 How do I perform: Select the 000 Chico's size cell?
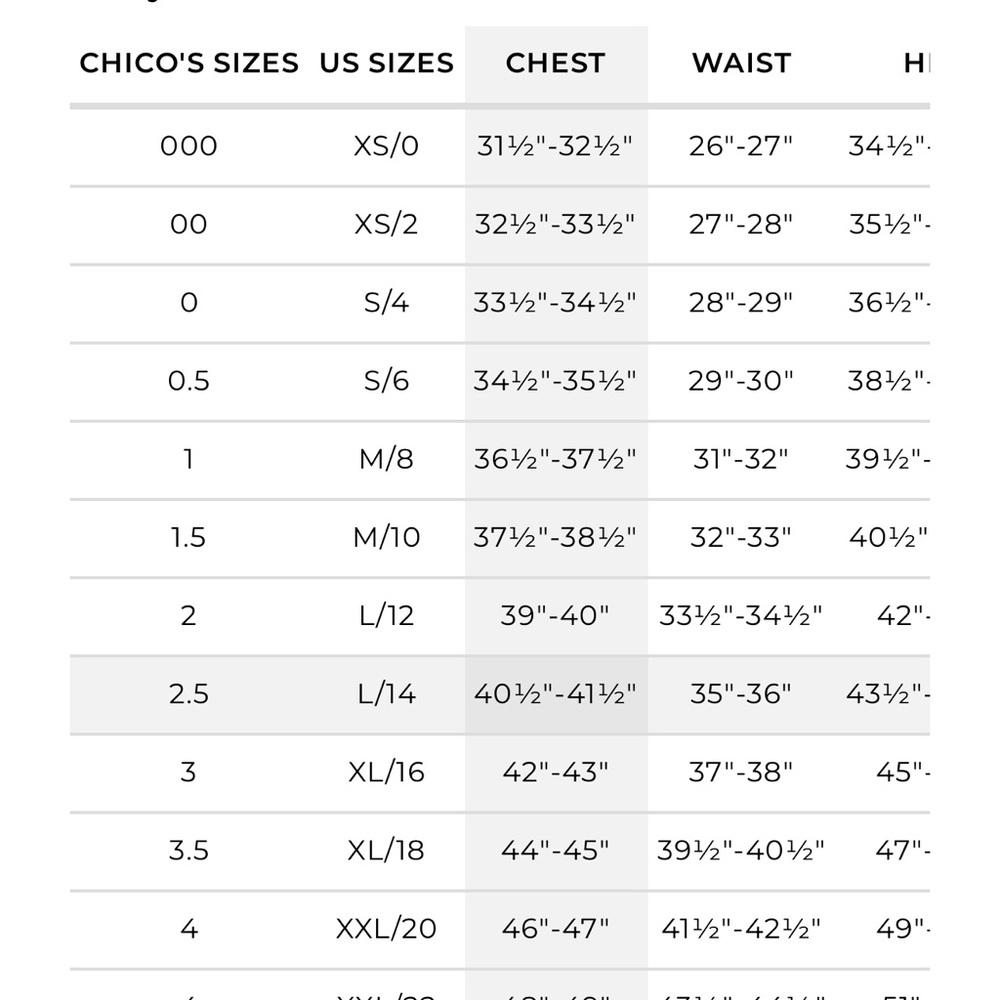pos(189,146)
